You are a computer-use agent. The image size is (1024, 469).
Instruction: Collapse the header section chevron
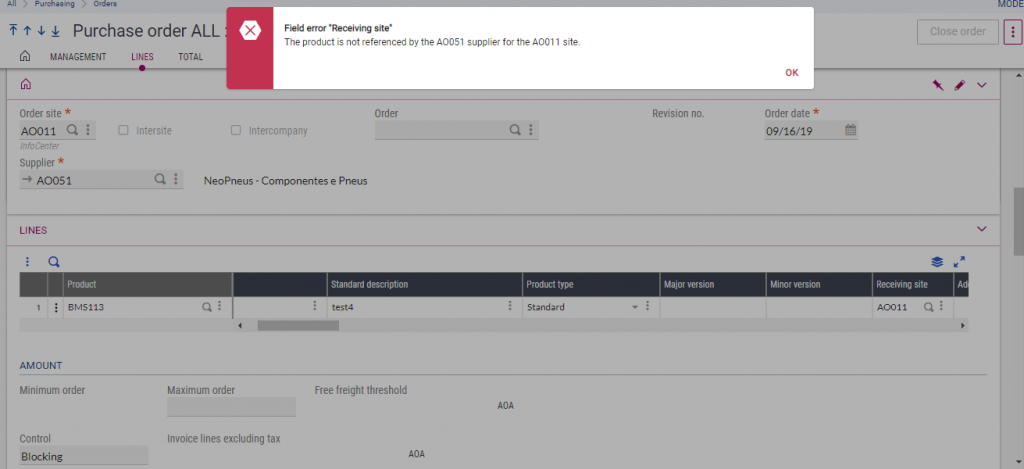[982, 85]
